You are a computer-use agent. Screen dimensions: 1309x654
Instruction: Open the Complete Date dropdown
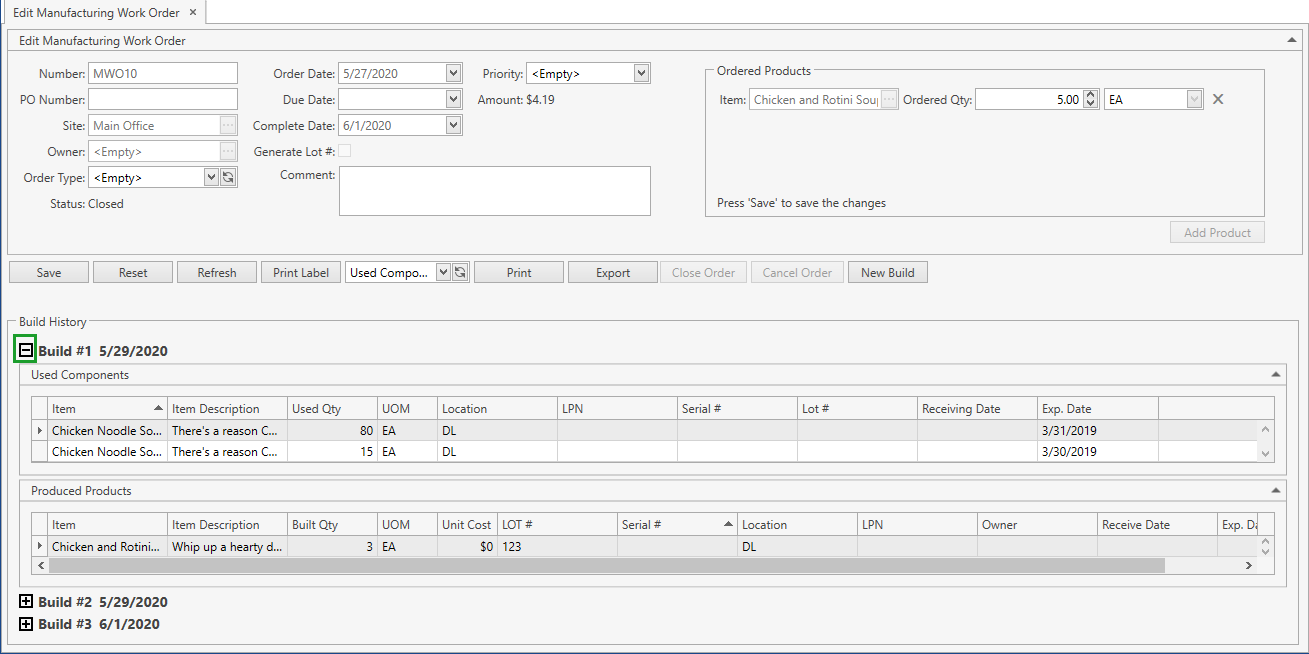(x=453, y=126)
